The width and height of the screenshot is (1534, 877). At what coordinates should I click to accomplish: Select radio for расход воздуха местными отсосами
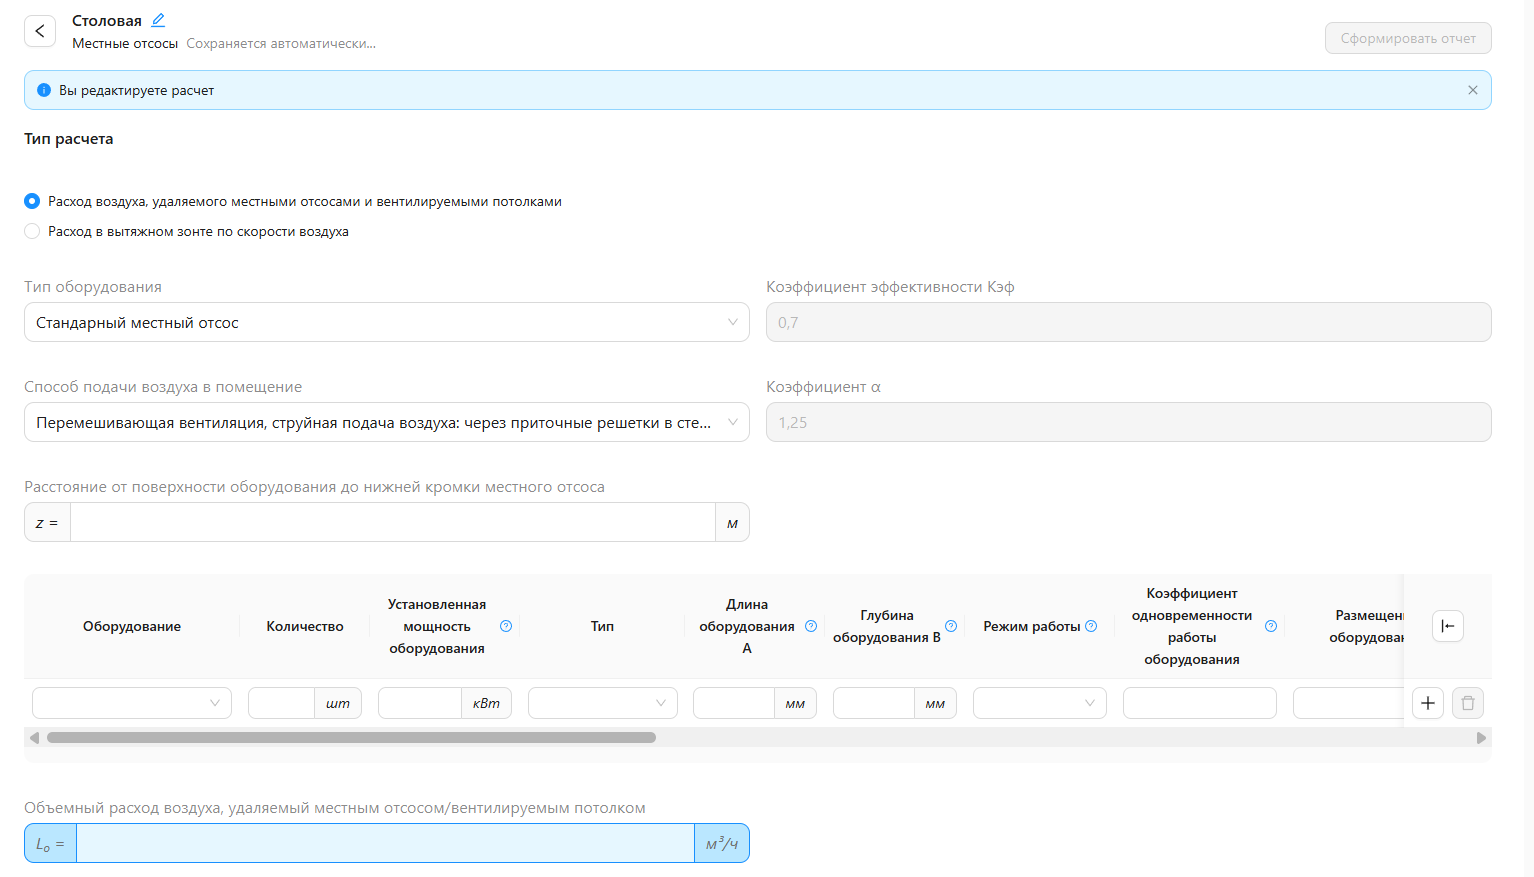click(32, 201)
